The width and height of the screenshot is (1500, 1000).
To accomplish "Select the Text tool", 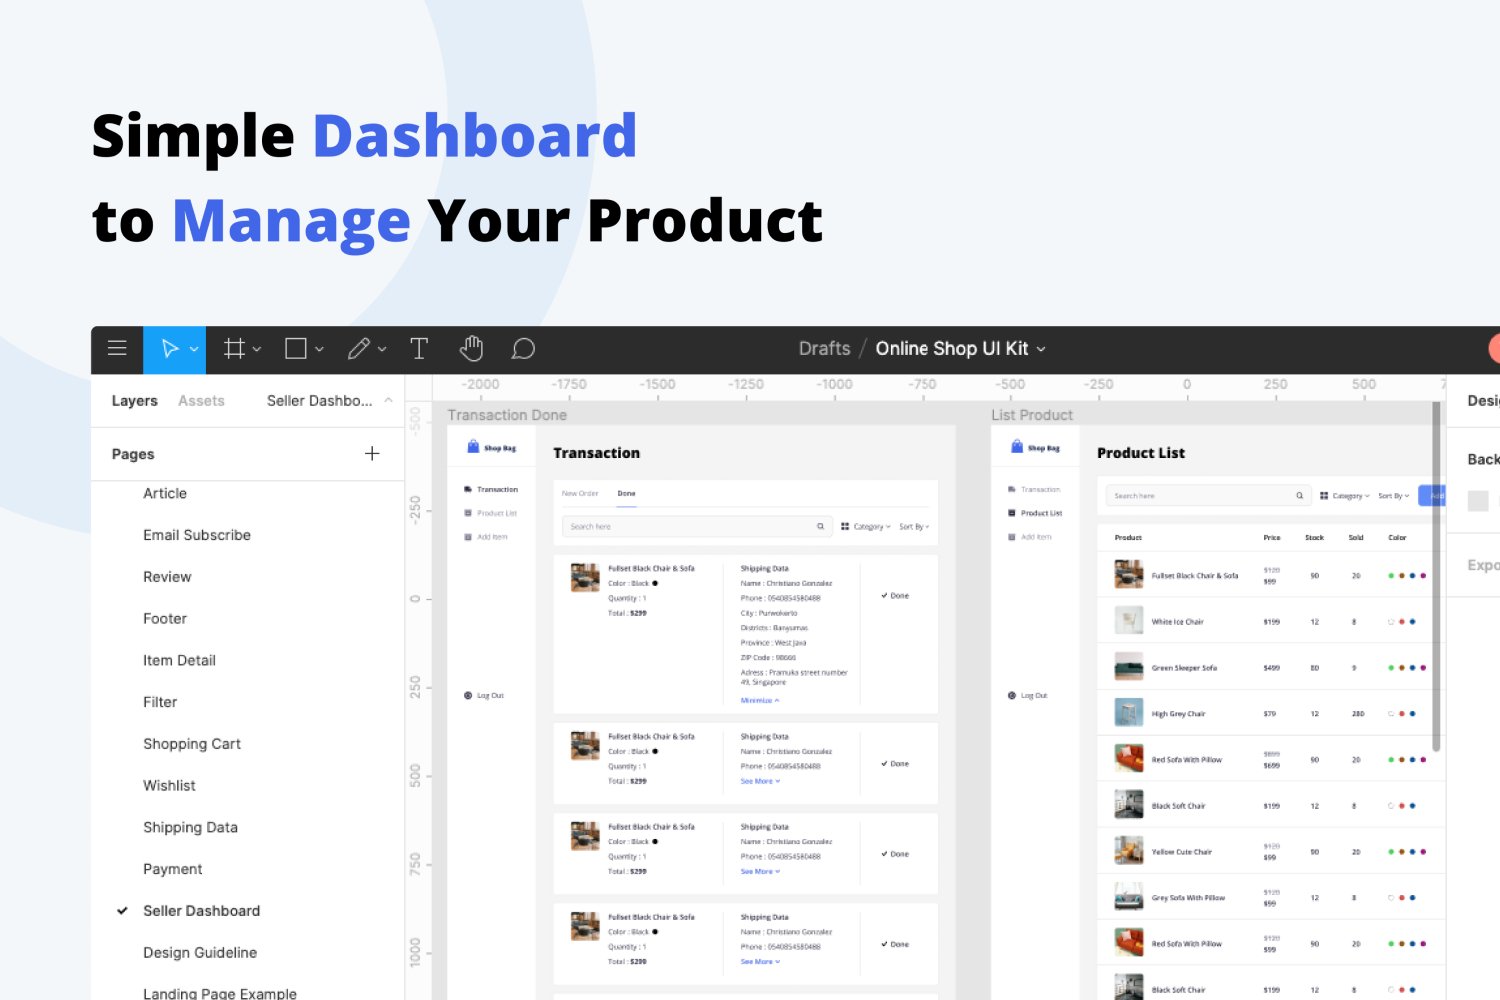I will [419, 348].
